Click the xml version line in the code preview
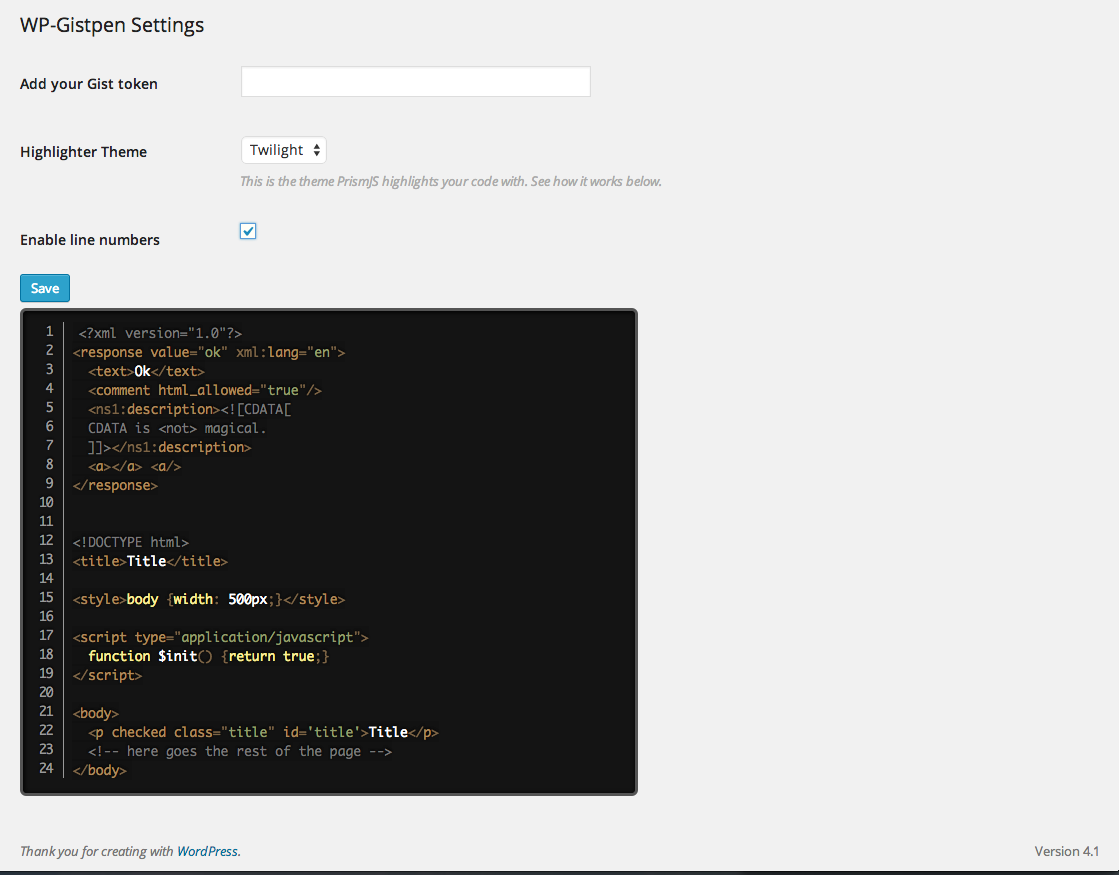 point(161,333)
